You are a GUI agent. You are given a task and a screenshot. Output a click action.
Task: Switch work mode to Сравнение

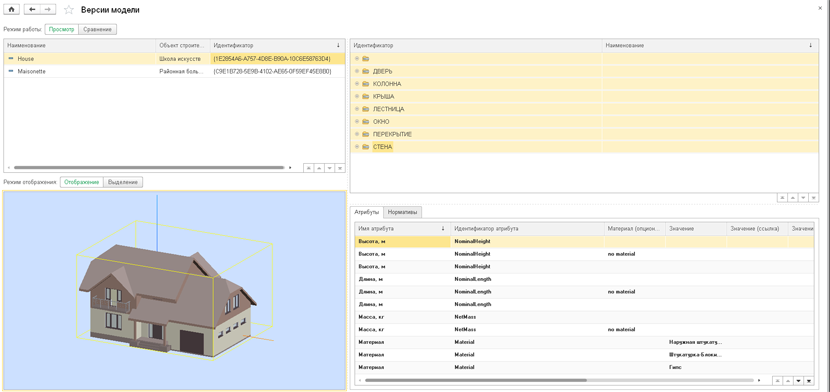[x=97, y=30]
